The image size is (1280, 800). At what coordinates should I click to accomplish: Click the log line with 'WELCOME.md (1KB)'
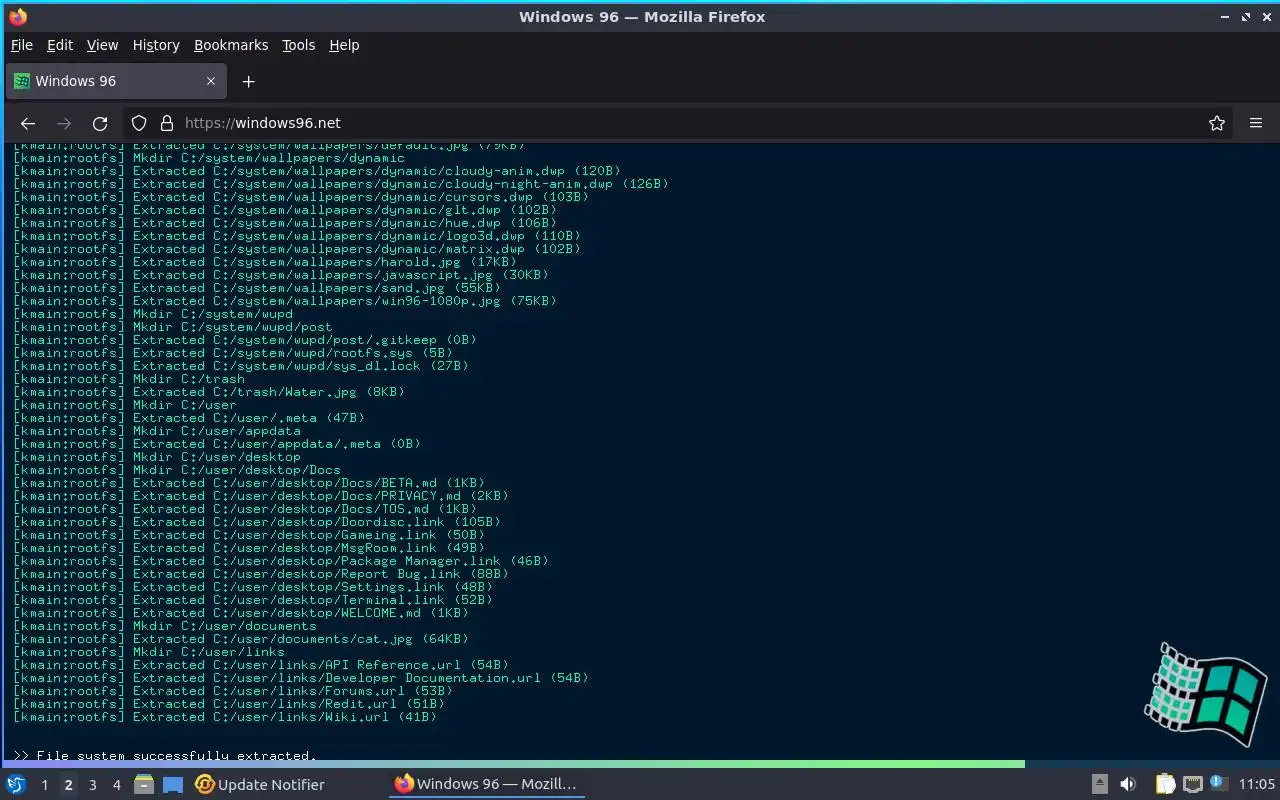point(241,613)
